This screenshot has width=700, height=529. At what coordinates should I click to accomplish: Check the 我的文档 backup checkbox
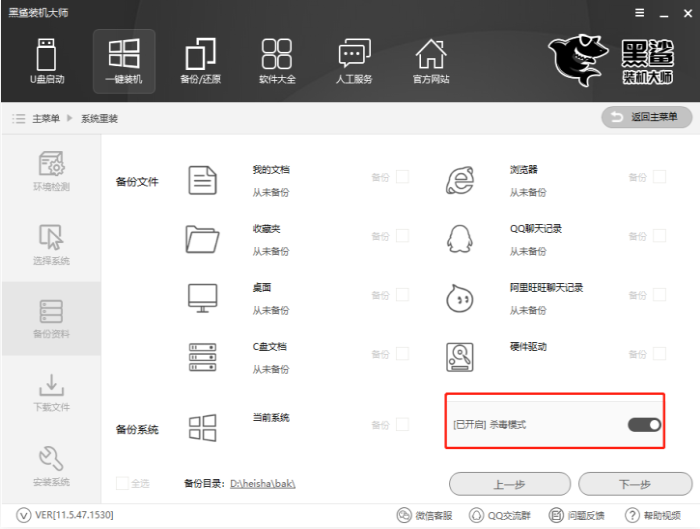tap(402, 177)
